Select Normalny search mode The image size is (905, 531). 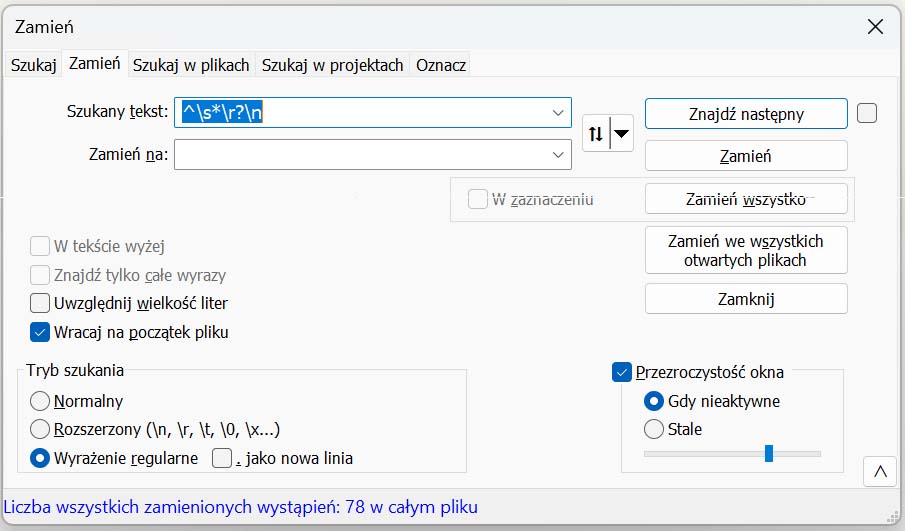[x=40, y=401]
